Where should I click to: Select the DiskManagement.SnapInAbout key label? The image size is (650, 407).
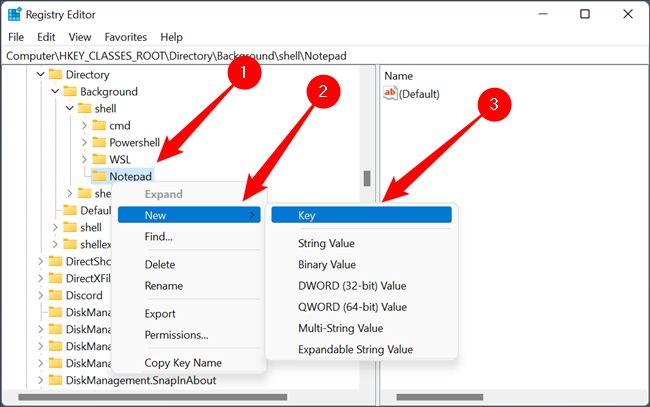[141, 380]
